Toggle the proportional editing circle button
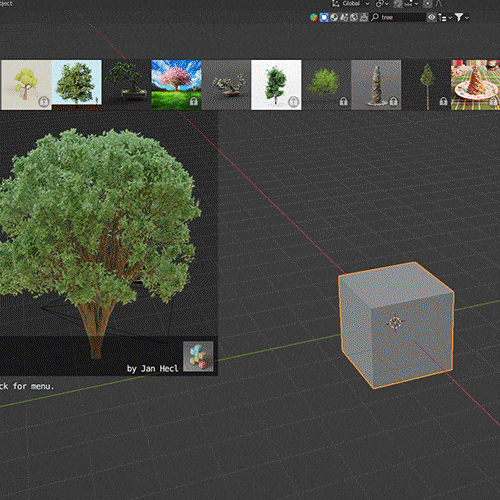The width and height of the screenshot is (500, 500). (428, 4)
